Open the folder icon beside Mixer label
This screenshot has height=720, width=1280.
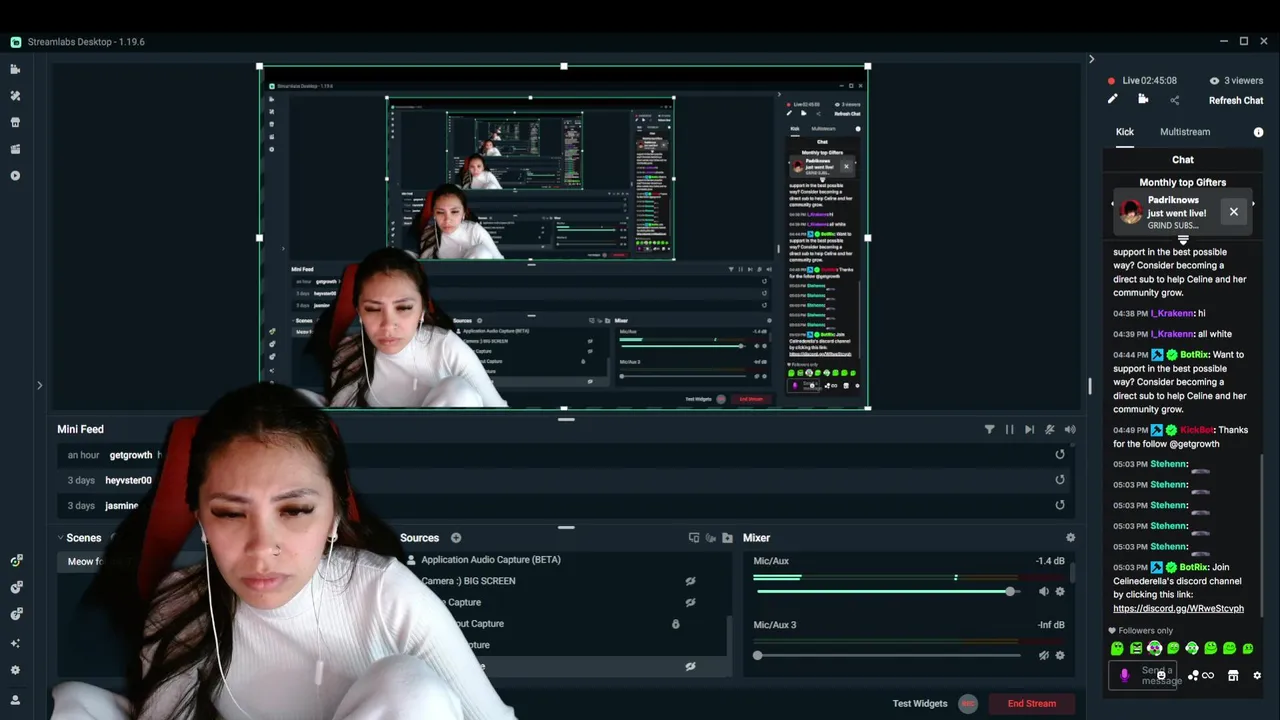point(727,538)
